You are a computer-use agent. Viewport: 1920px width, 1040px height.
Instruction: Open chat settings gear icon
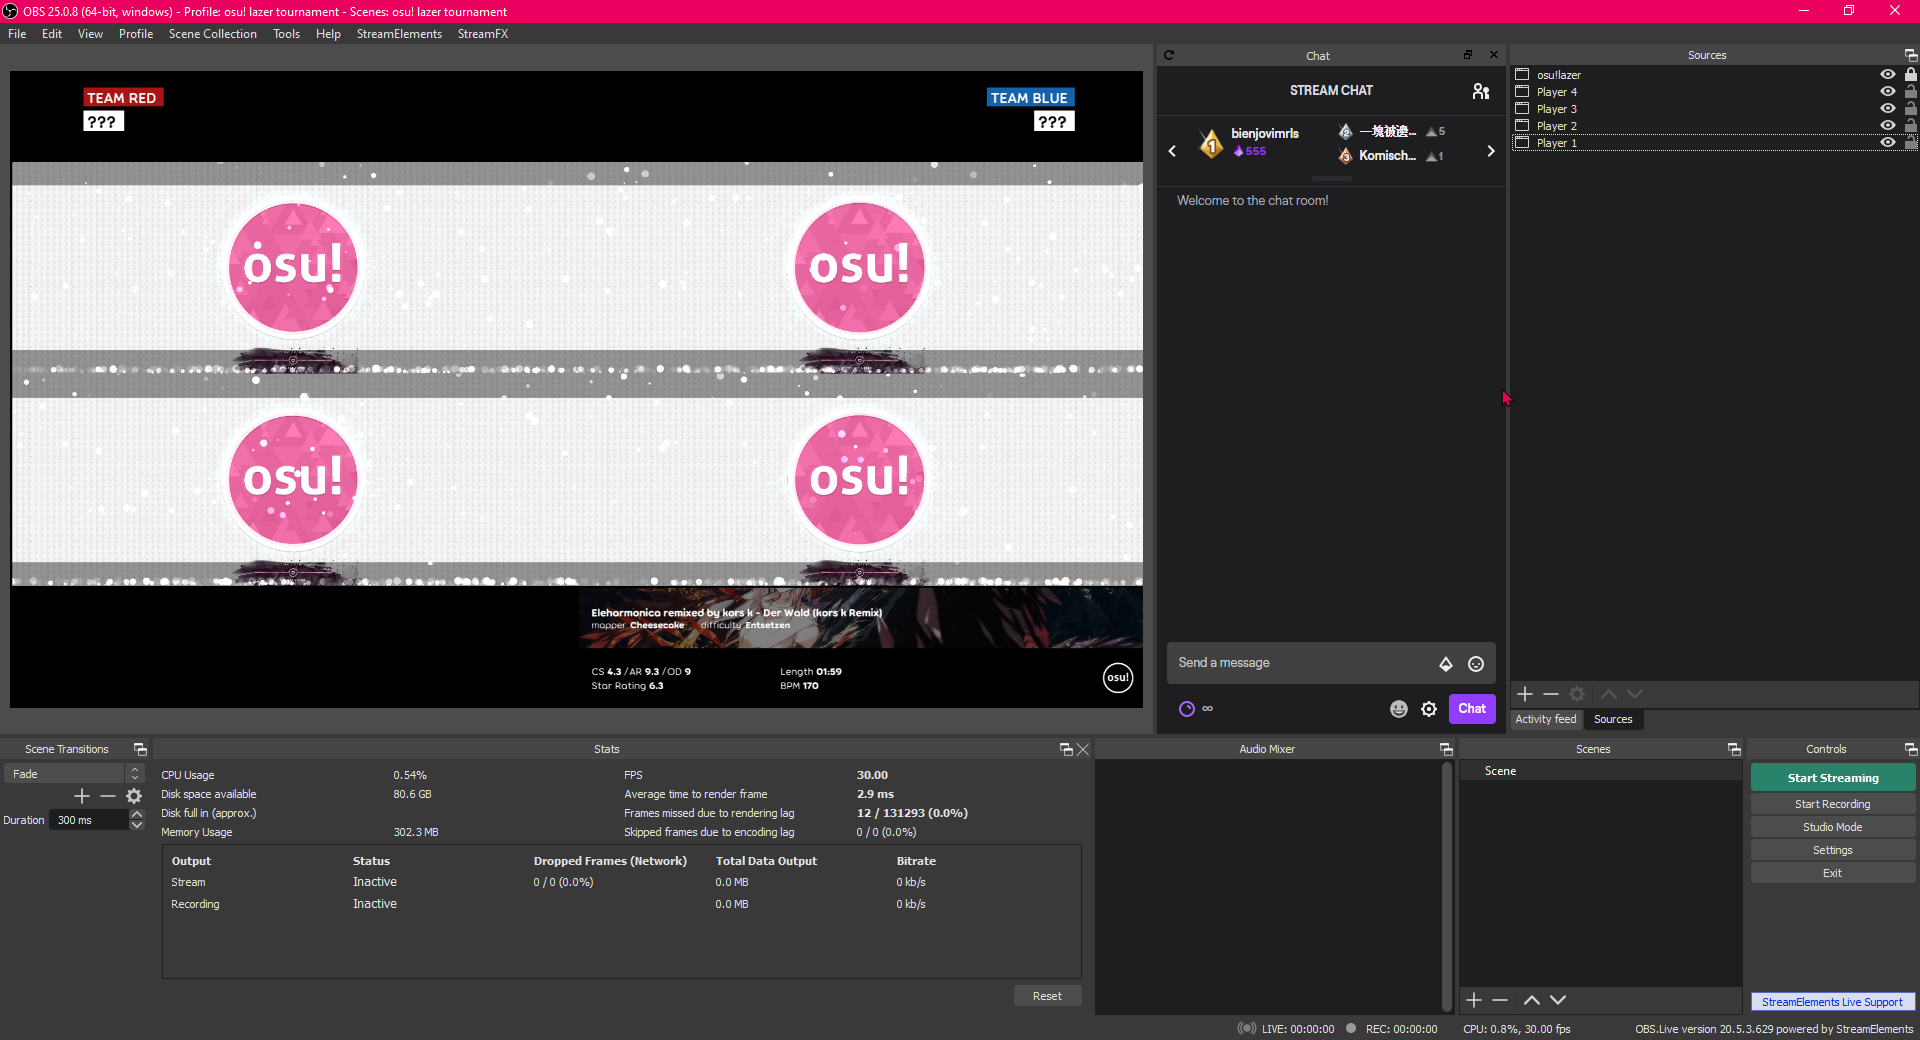coord(1429,709)
